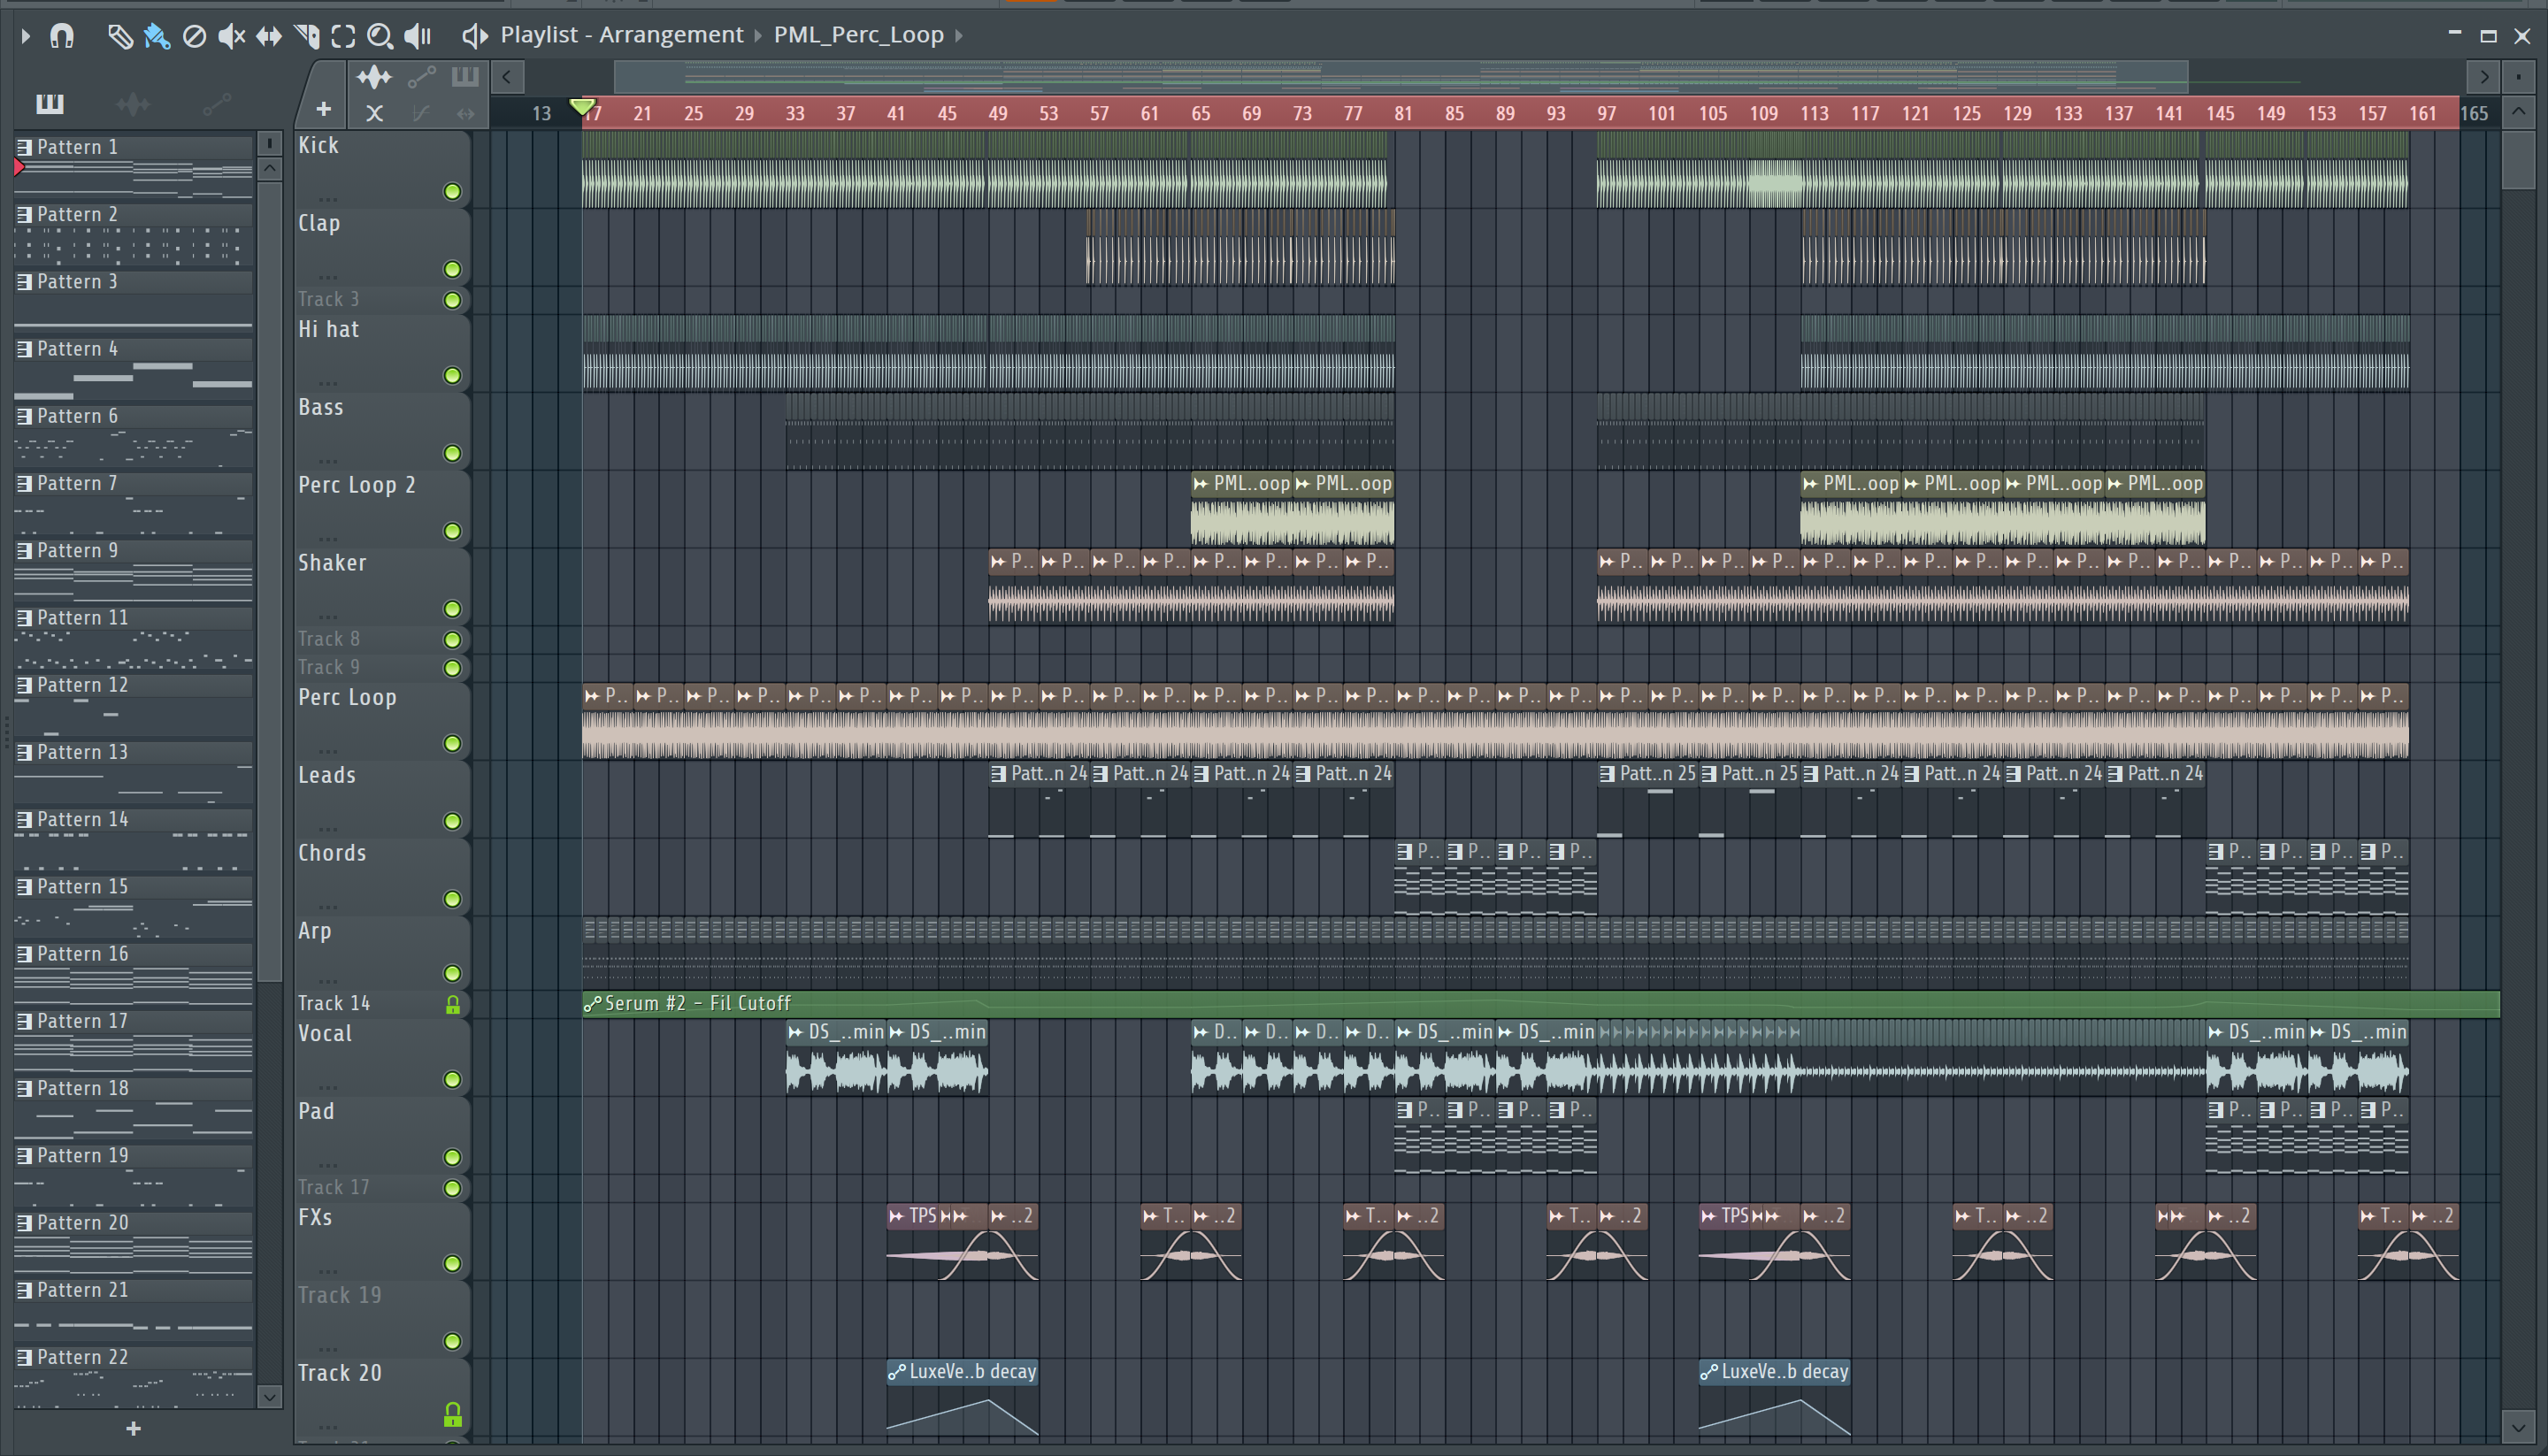Click the plus button above the track list
Screen dimensions: 2548x1456
(x=323, y=109)
